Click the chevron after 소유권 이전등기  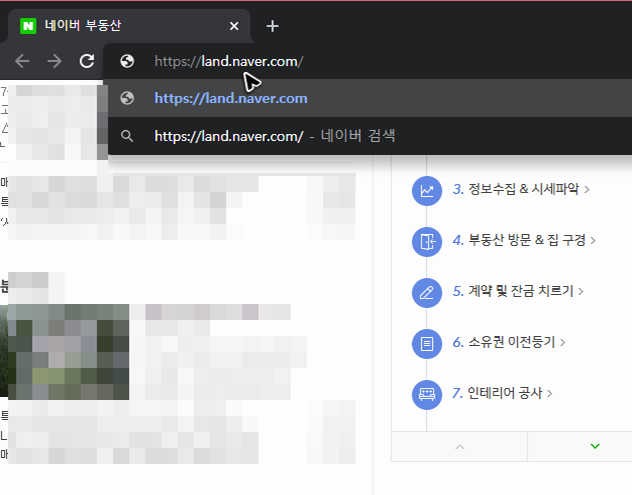[563, 343]
